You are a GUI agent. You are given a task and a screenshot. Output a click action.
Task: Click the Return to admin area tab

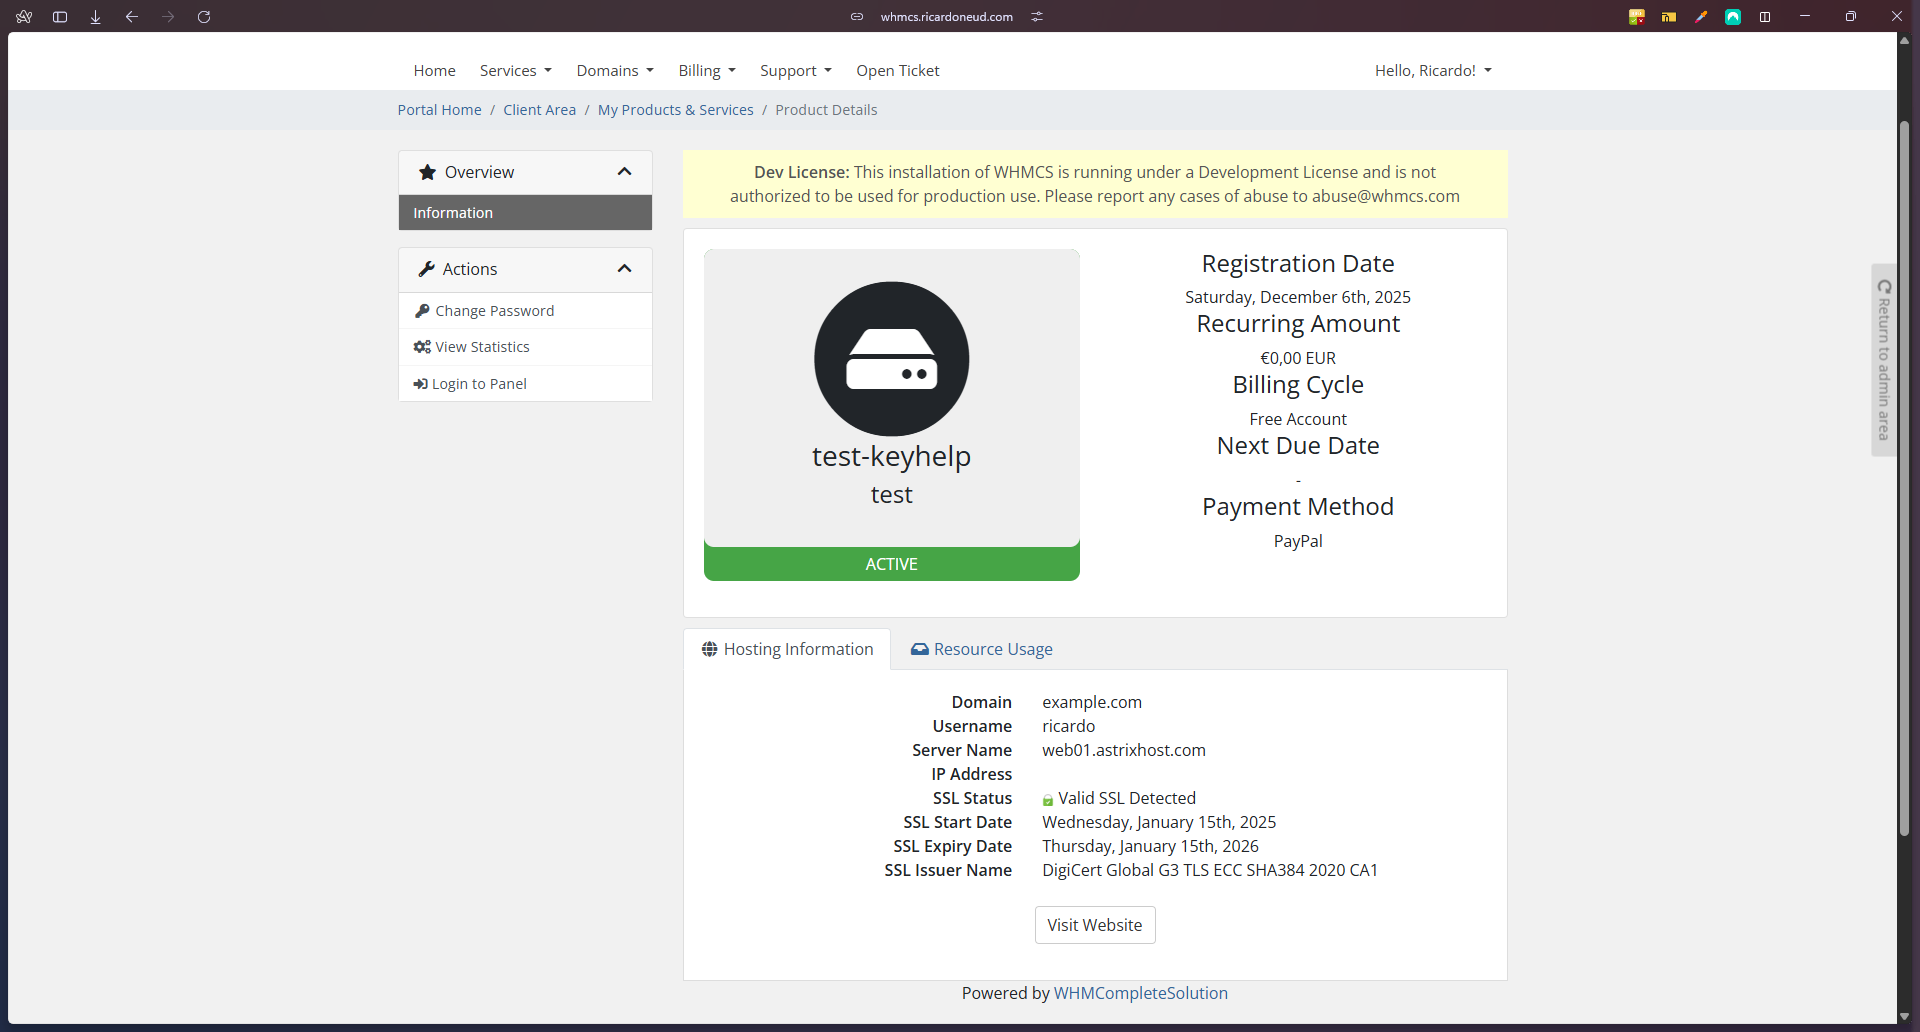pyautogui.click(x=1883, y=360)
